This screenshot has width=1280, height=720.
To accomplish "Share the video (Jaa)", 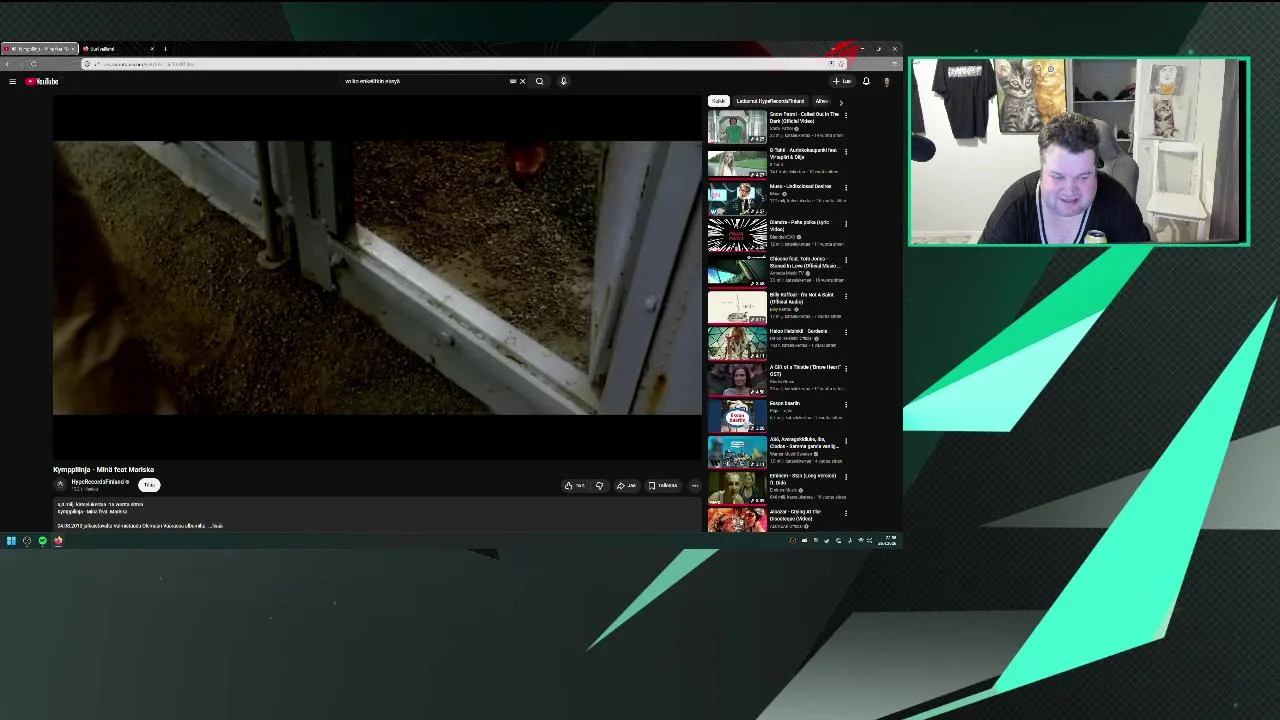I will (626, 485).
